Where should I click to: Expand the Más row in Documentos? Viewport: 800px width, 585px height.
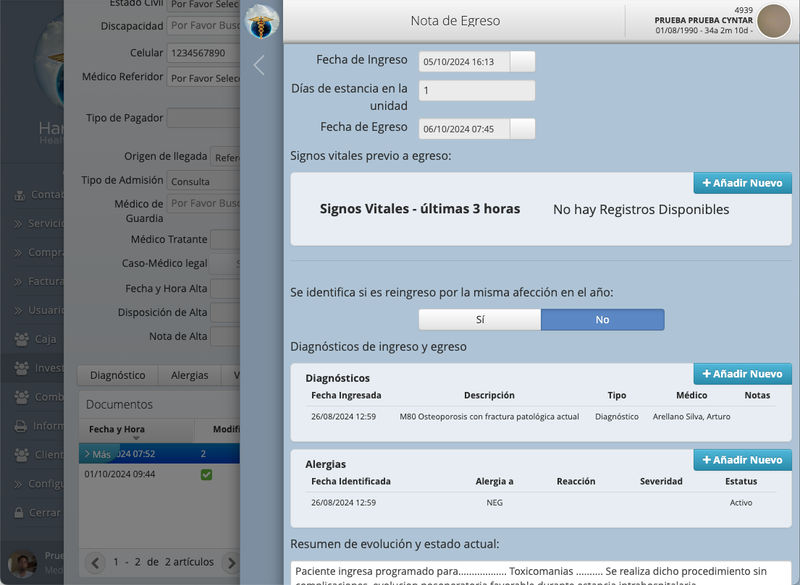pyautogui.click(x=96, y=454)
